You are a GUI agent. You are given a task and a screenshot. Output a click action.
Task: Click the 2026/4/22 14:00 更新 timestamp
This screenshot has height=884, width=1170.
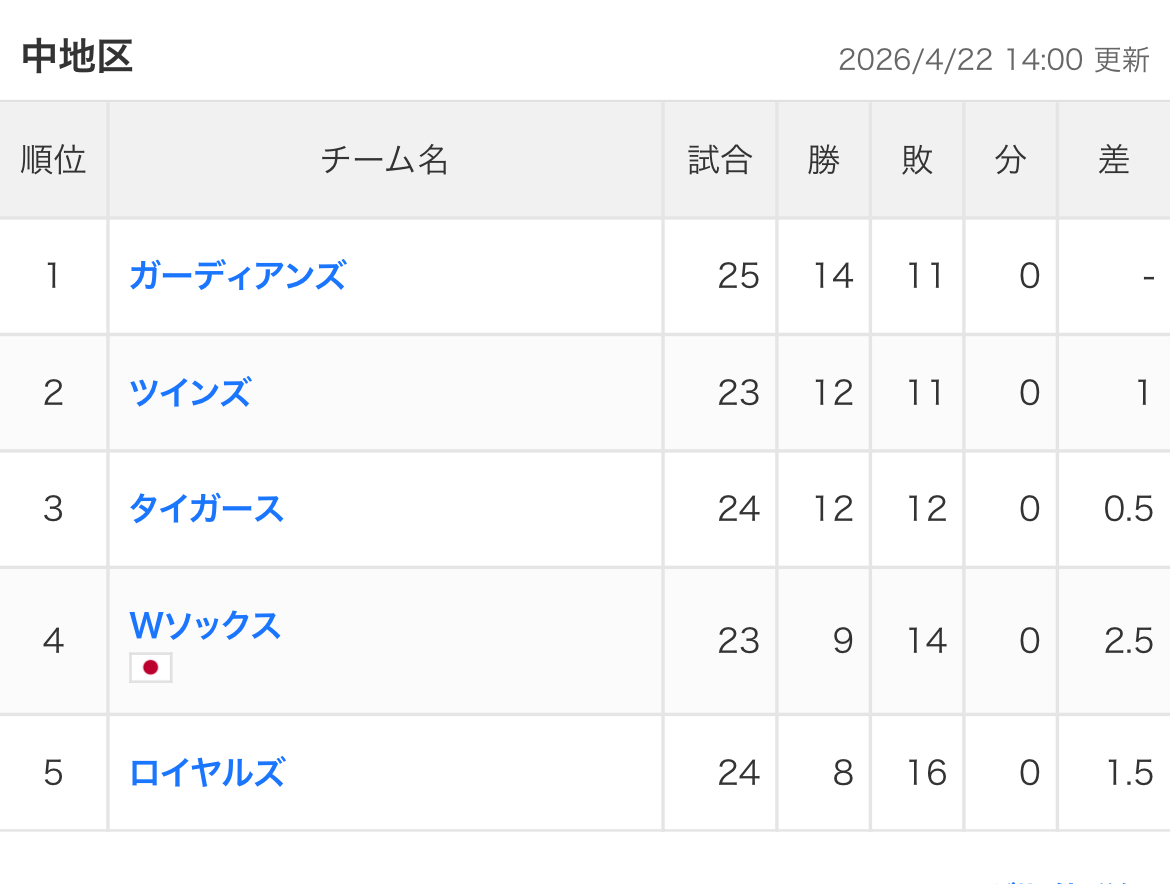[x=993, y=60]
